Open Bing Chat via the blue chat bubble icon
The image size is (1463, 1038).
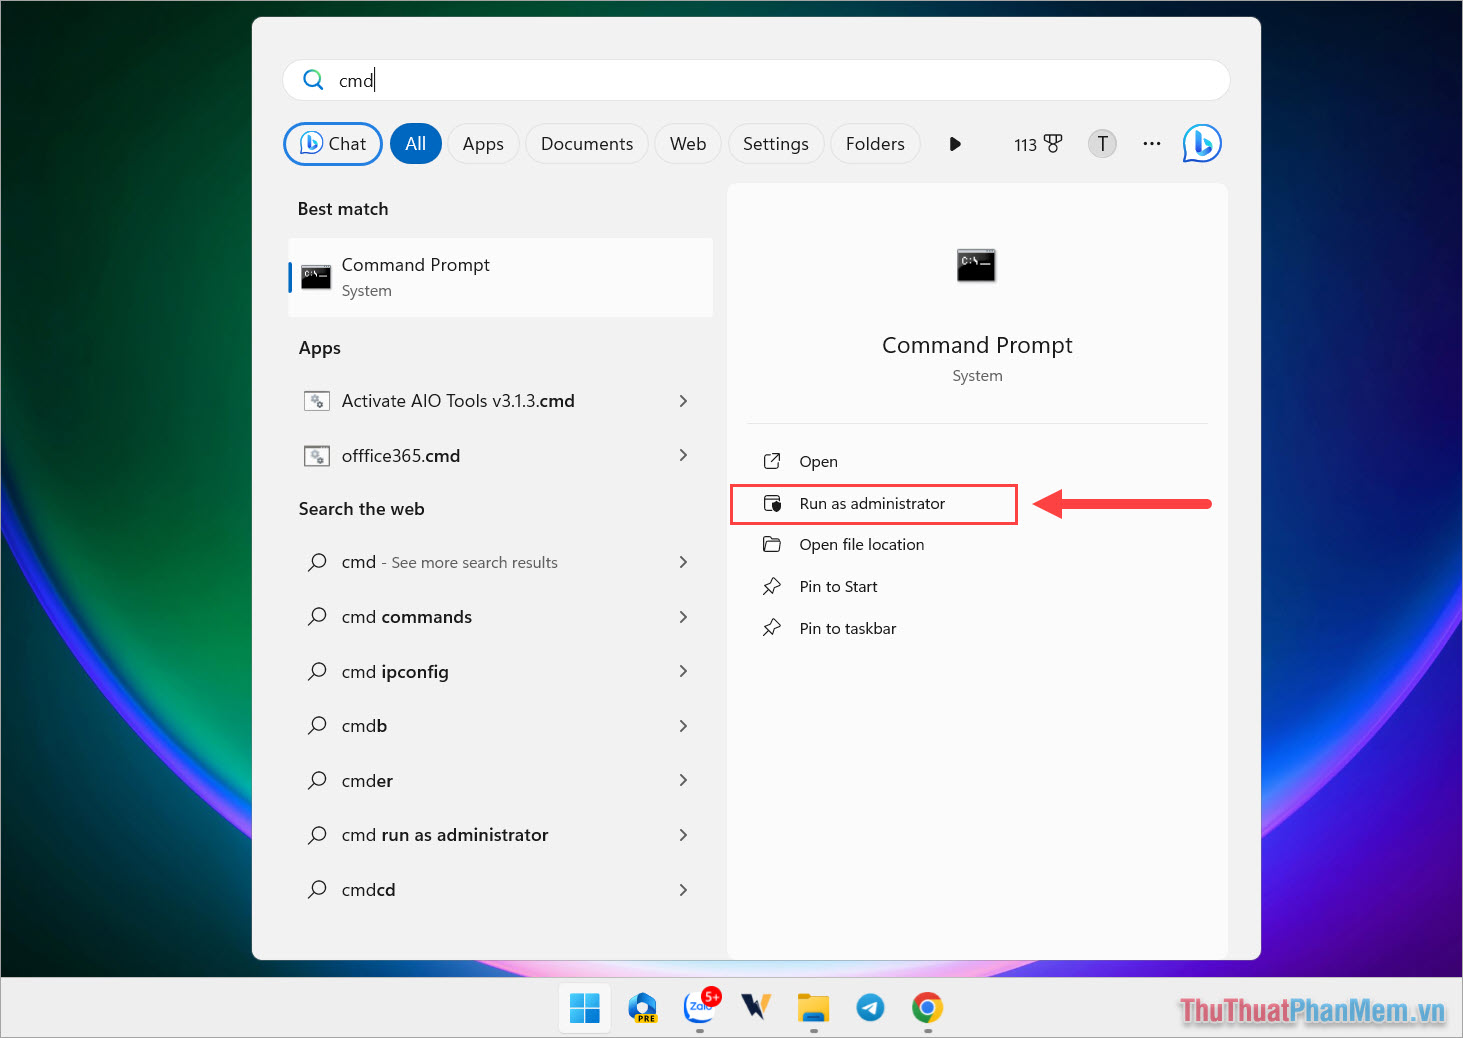tap(1201, 143)
